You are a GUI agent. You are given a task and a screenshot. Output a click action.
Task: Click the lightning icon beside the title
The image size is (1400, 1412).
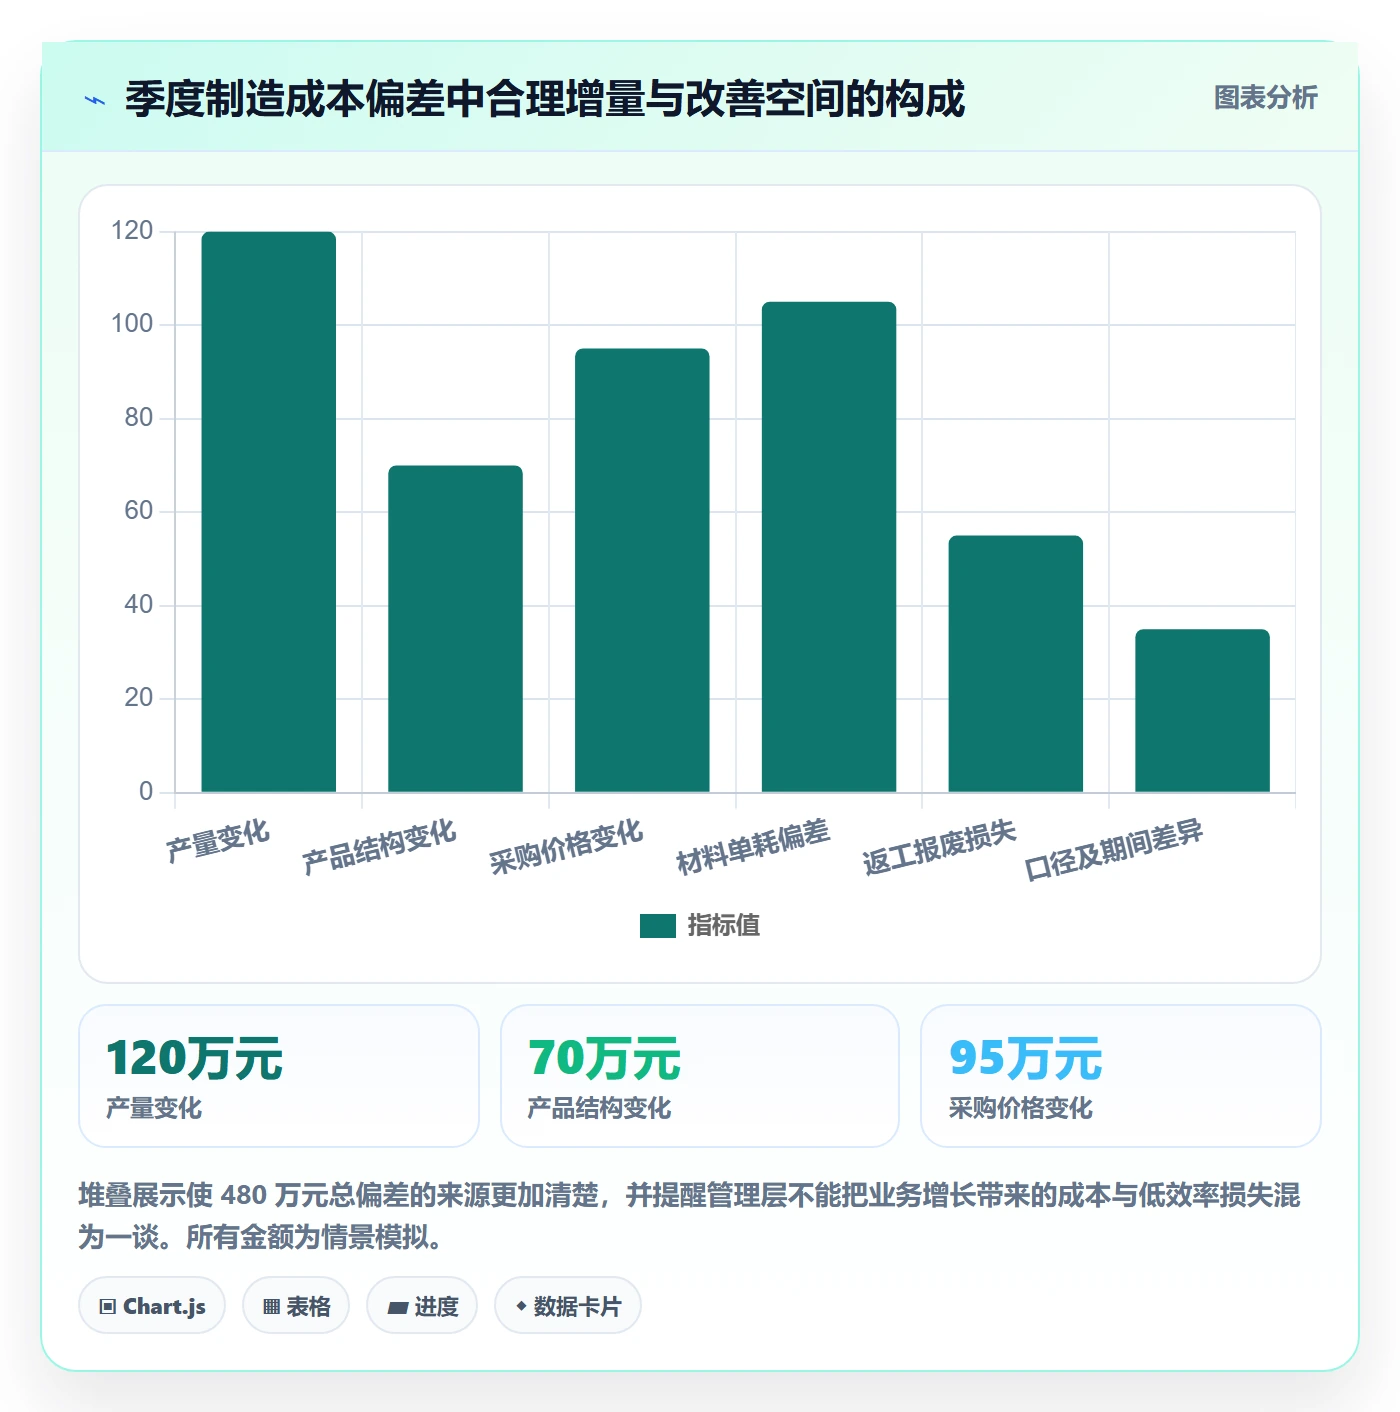pos(95,100)
